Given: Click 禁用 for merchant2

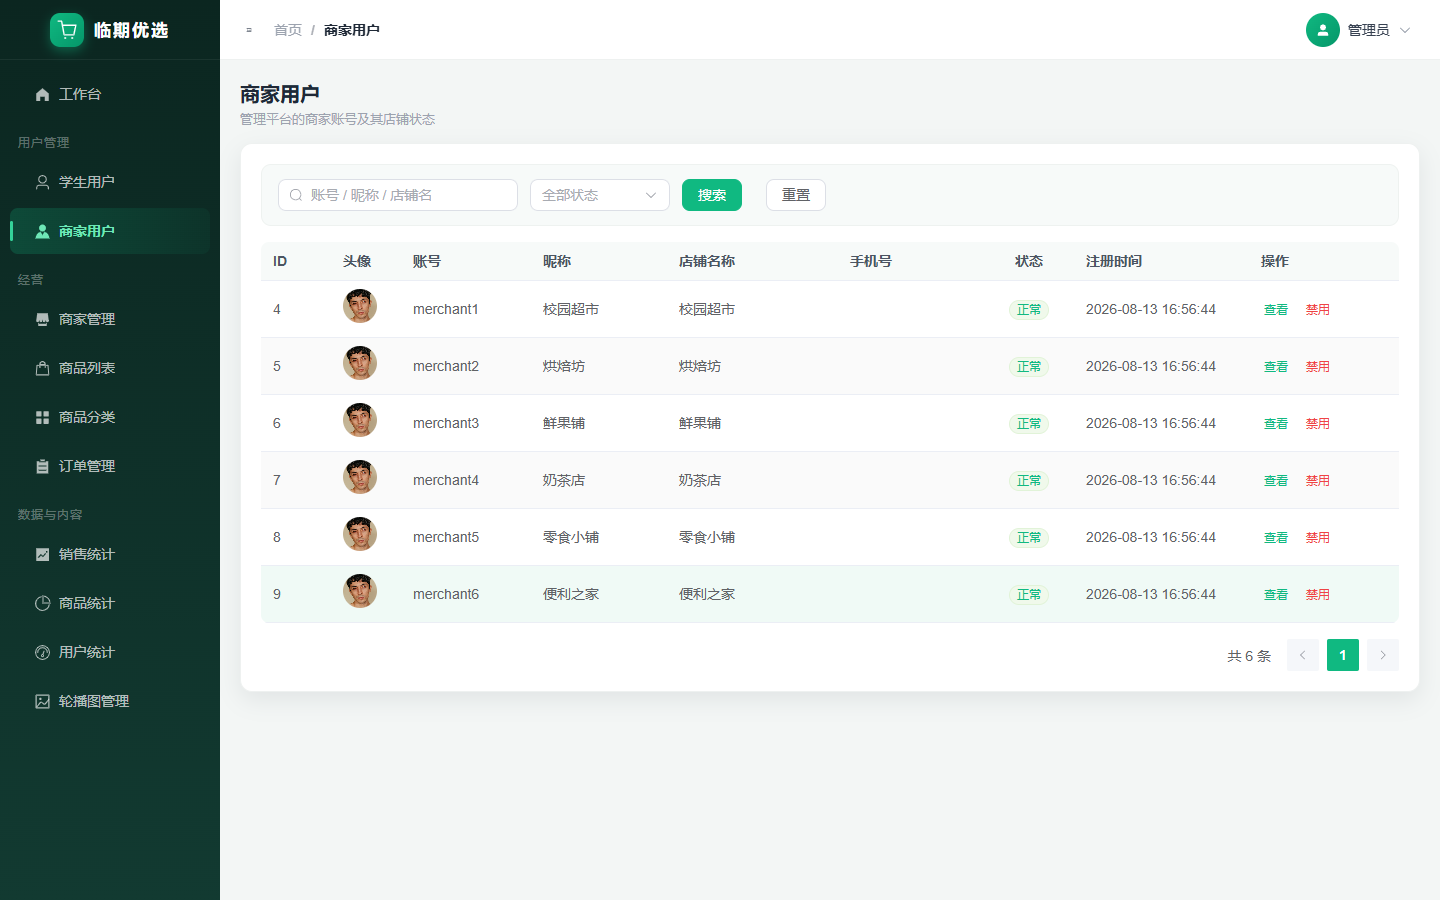Looking at the screenshot, I should click(1318, 367).
